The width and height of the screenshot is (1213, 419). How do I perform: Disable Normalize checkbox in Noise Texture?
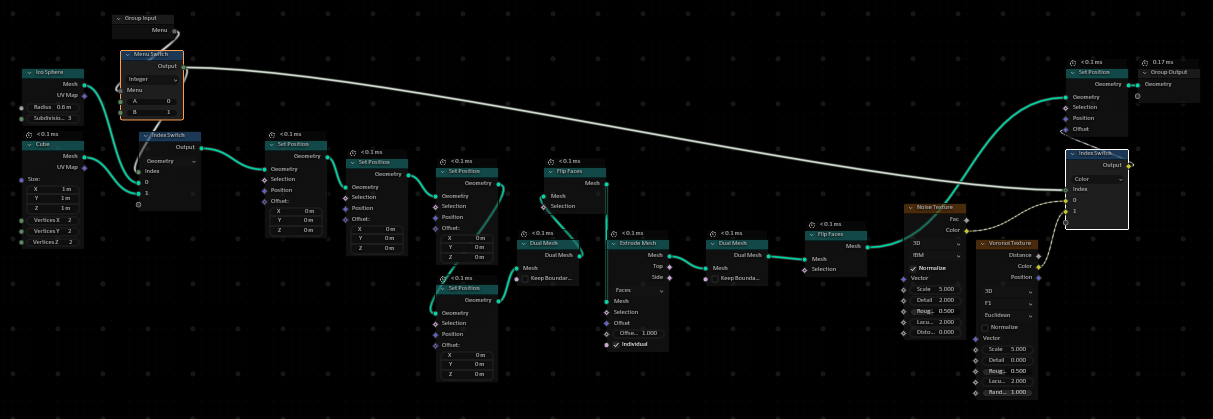913,268
